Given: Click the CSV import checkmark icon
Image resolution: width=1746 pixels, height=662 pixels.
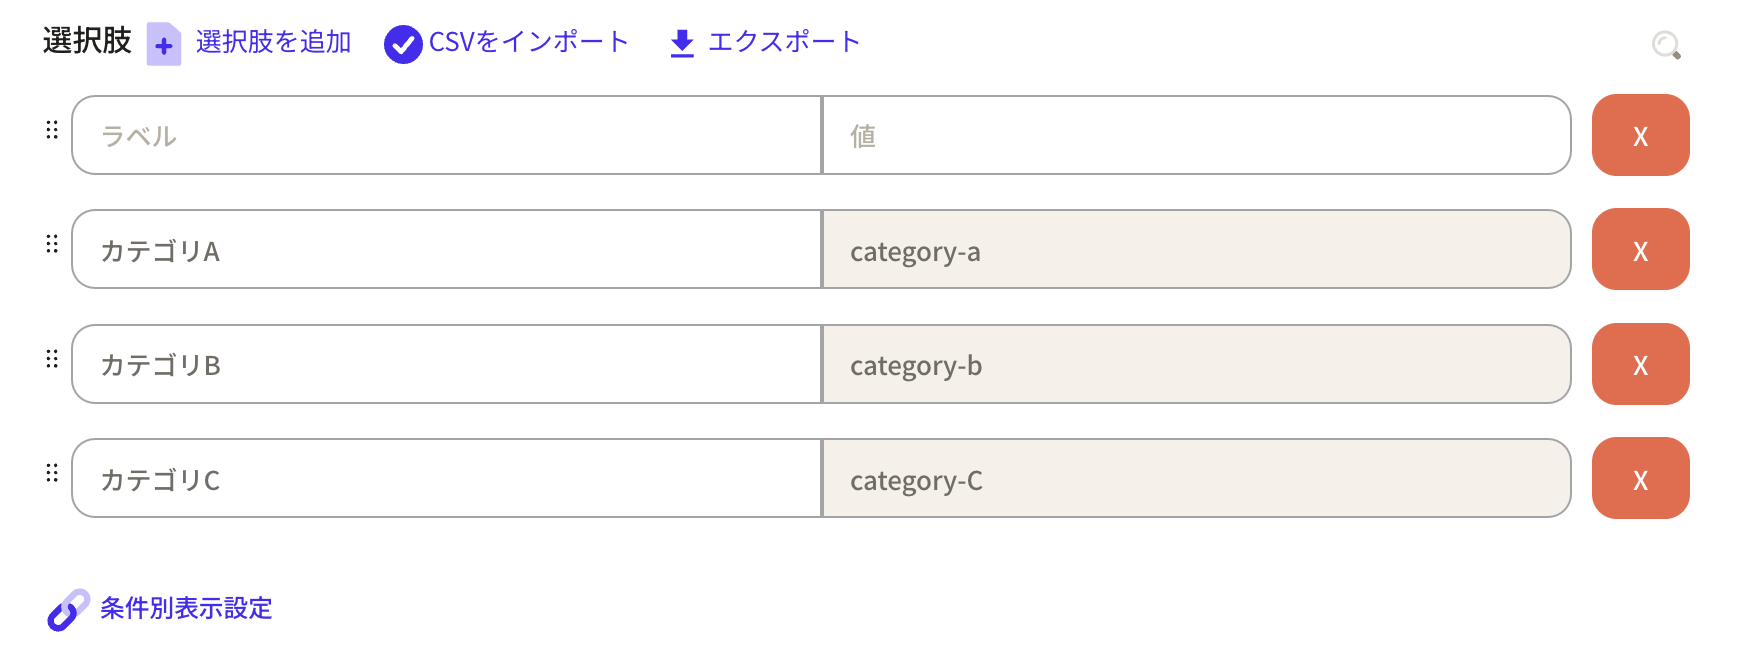Looking at the screenshot, I should (x=403, y=44).
